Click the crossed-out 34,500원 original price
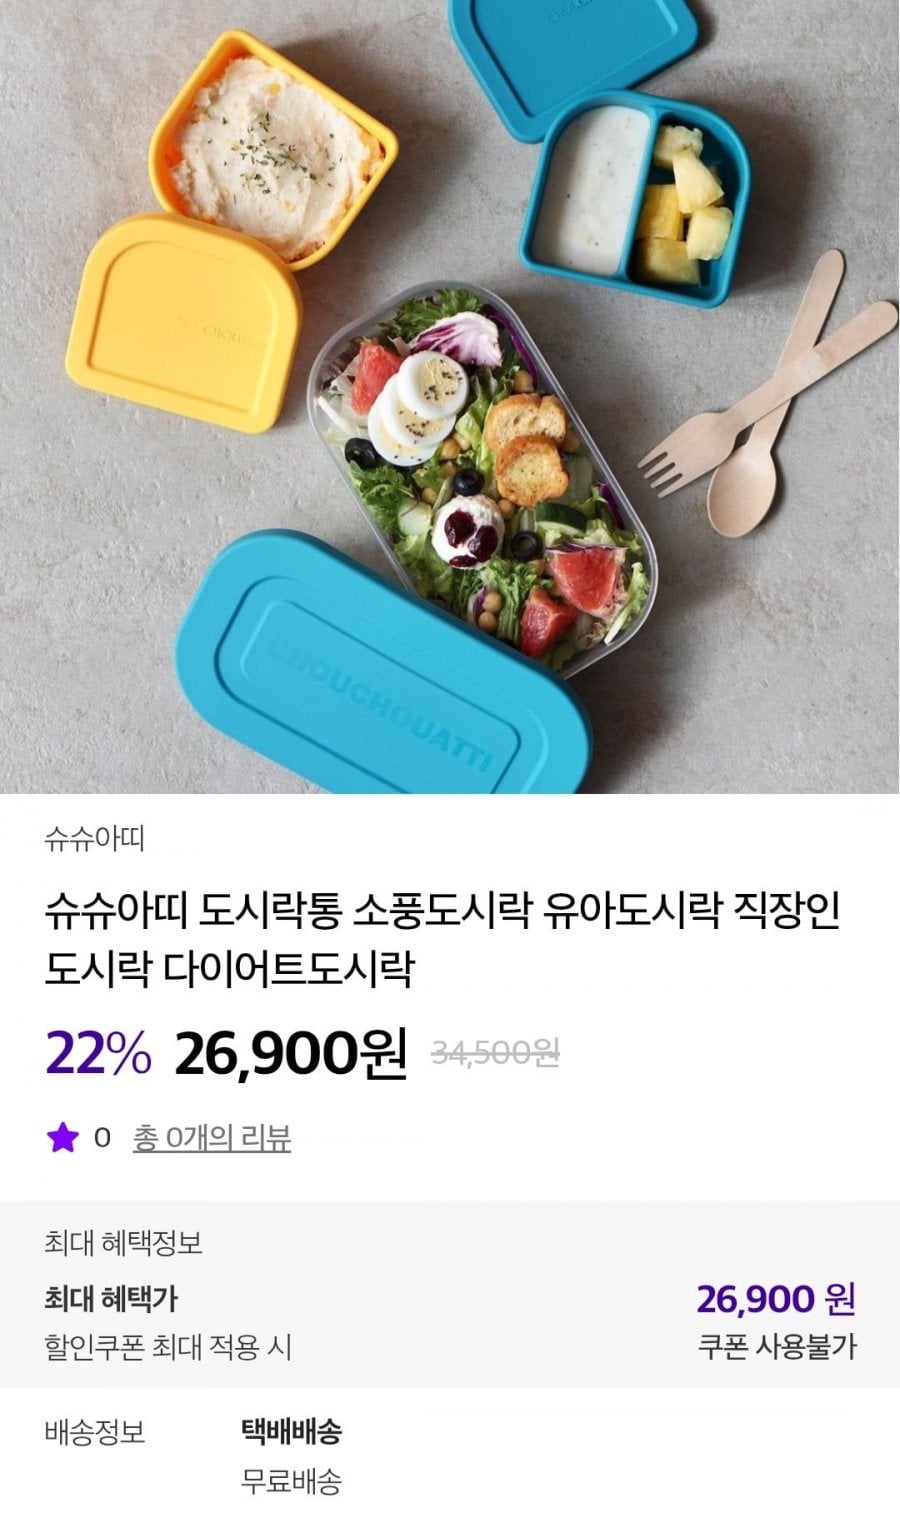This screenshot has width=900, height=1528. tap(495, 1052)
